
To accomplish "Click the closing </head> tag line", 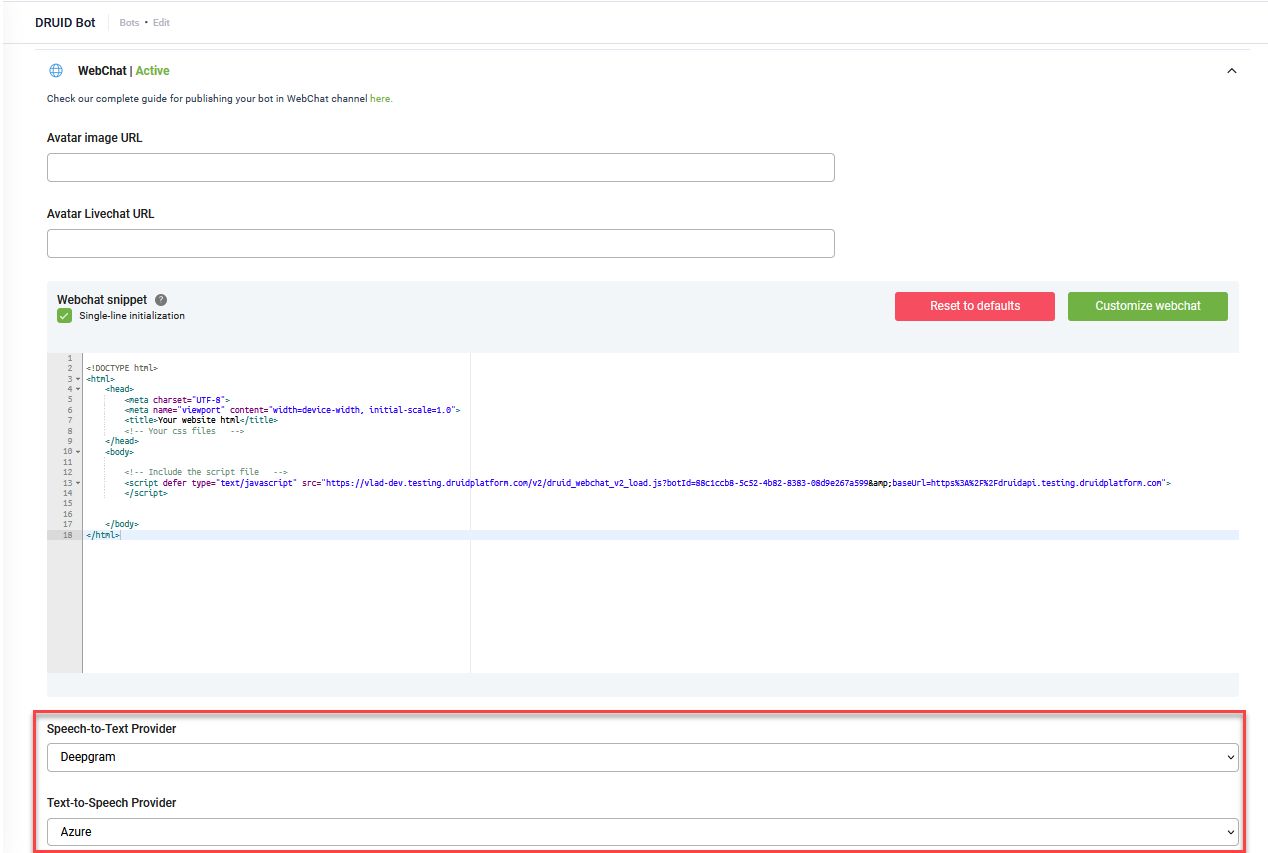I will click(122, 442).
